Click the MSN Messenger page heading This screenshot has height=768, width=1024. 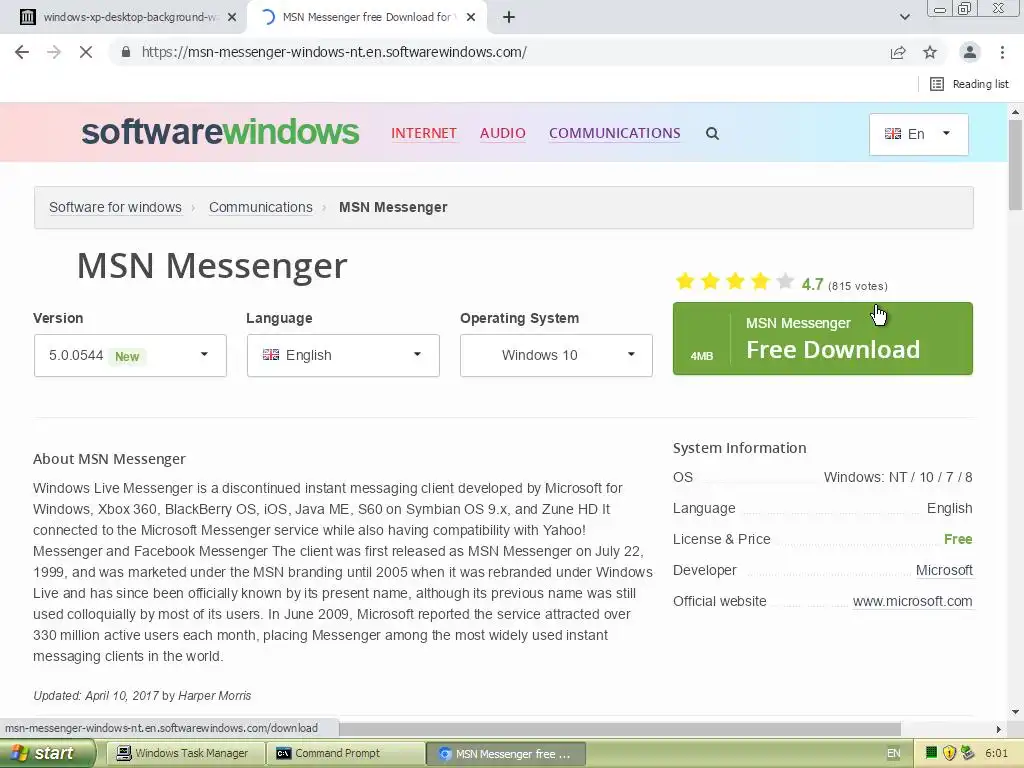coord(212,266)
